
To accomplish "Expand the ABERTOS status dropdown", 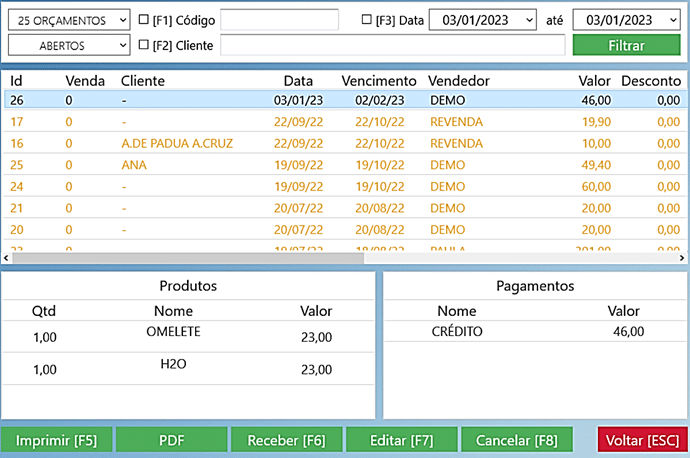I will [68, 45].
